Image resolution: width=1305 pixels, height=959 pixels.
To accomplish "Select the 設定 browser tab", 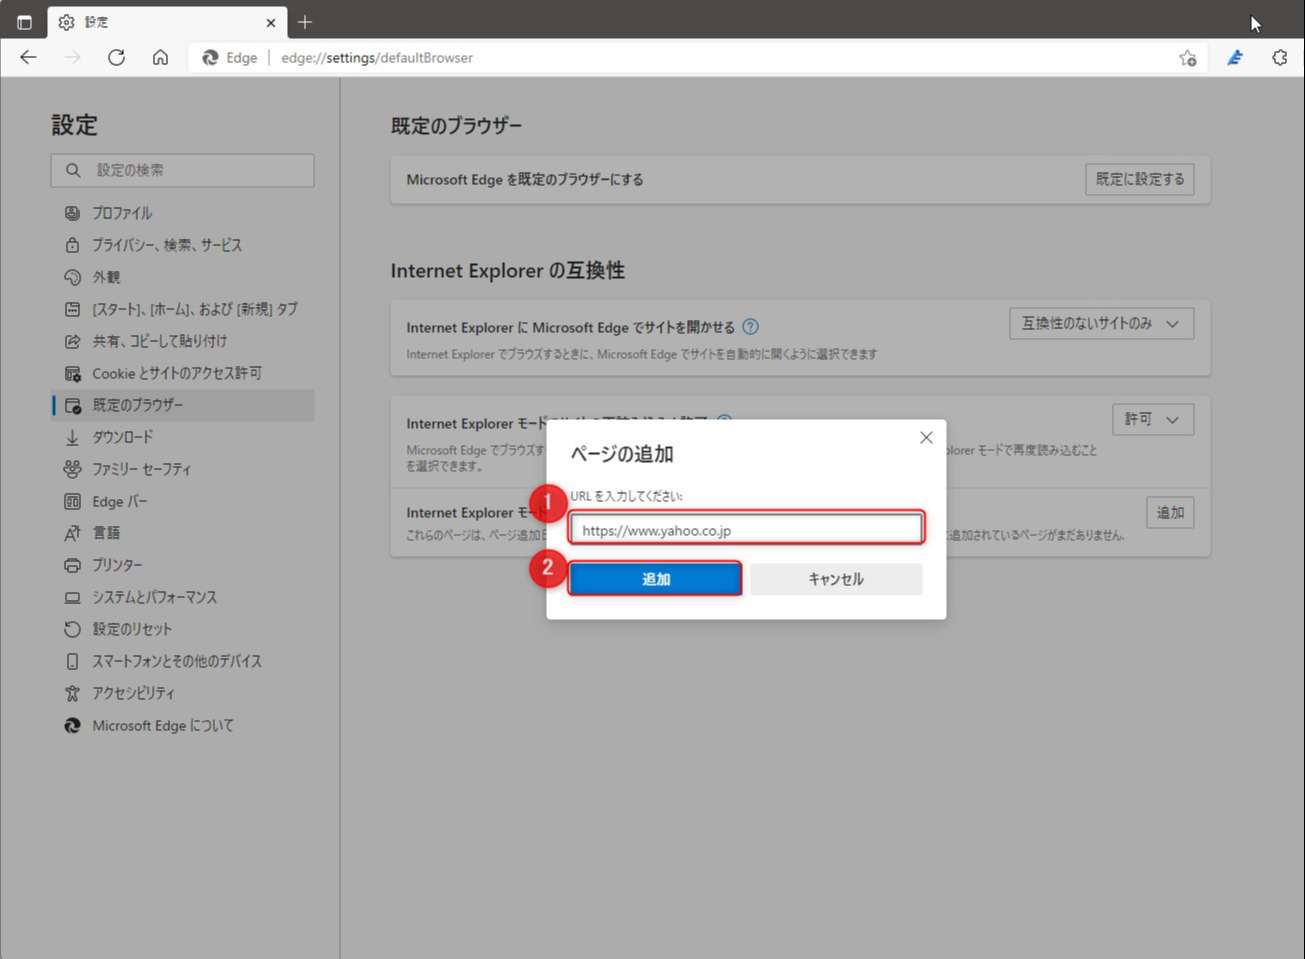I will [167, 22].
